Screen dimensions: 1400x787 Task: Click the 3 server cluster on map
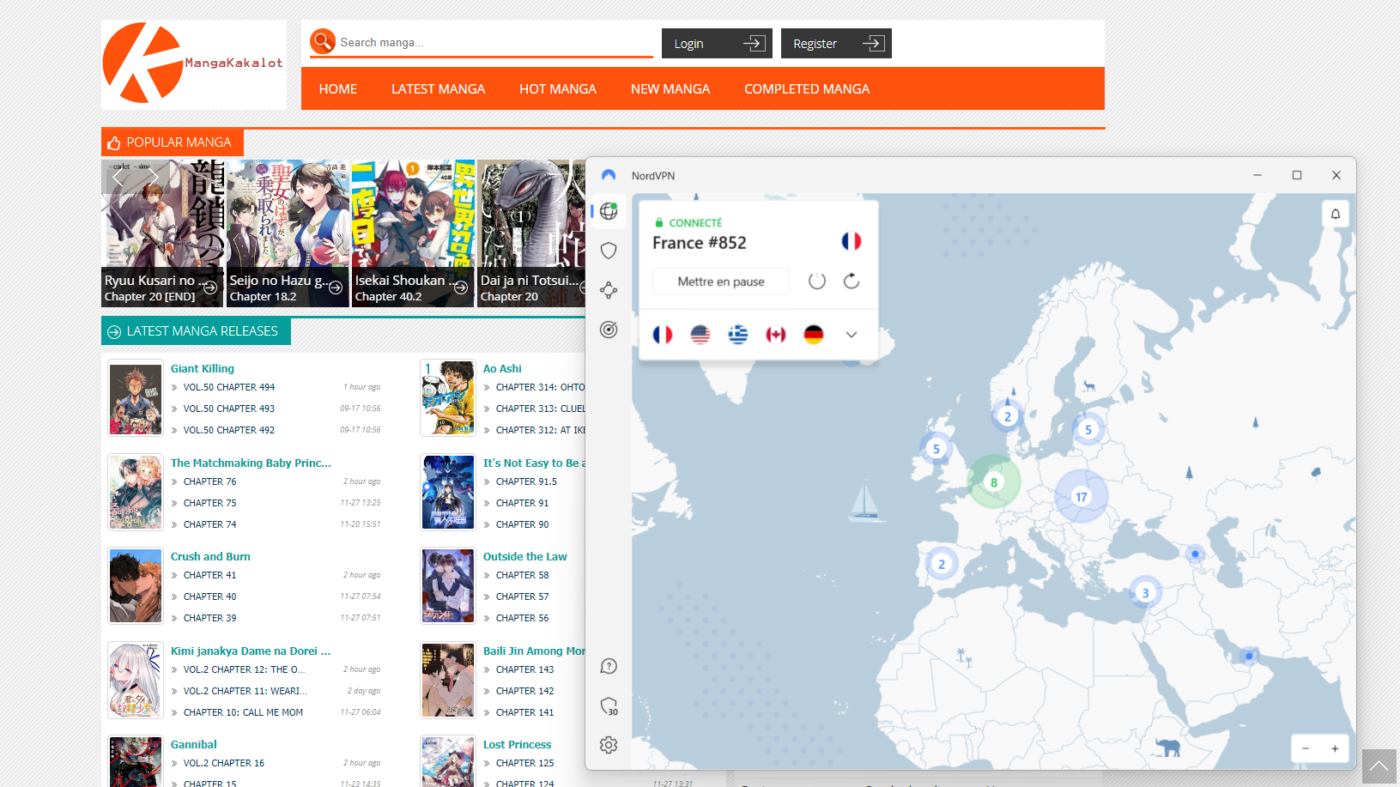[x=1145, y=592]
